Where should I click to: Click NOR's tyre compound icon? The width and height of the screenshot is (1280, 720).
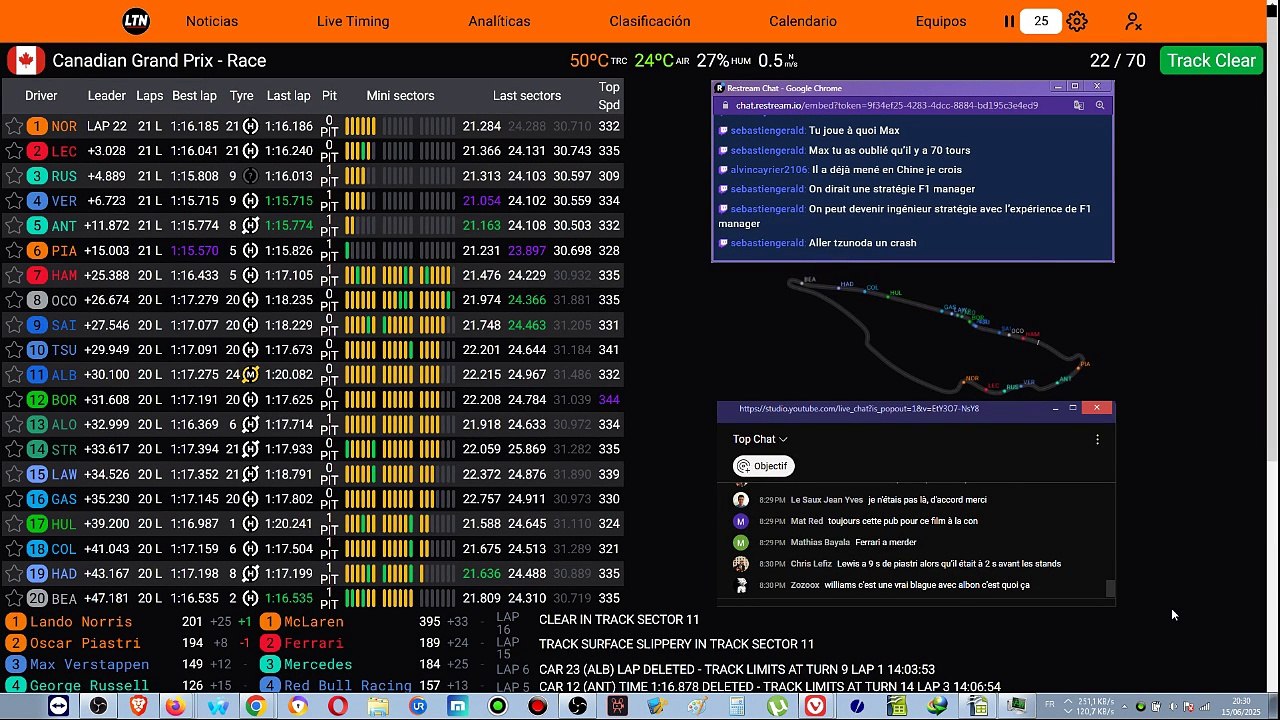(x=250, y=126)
